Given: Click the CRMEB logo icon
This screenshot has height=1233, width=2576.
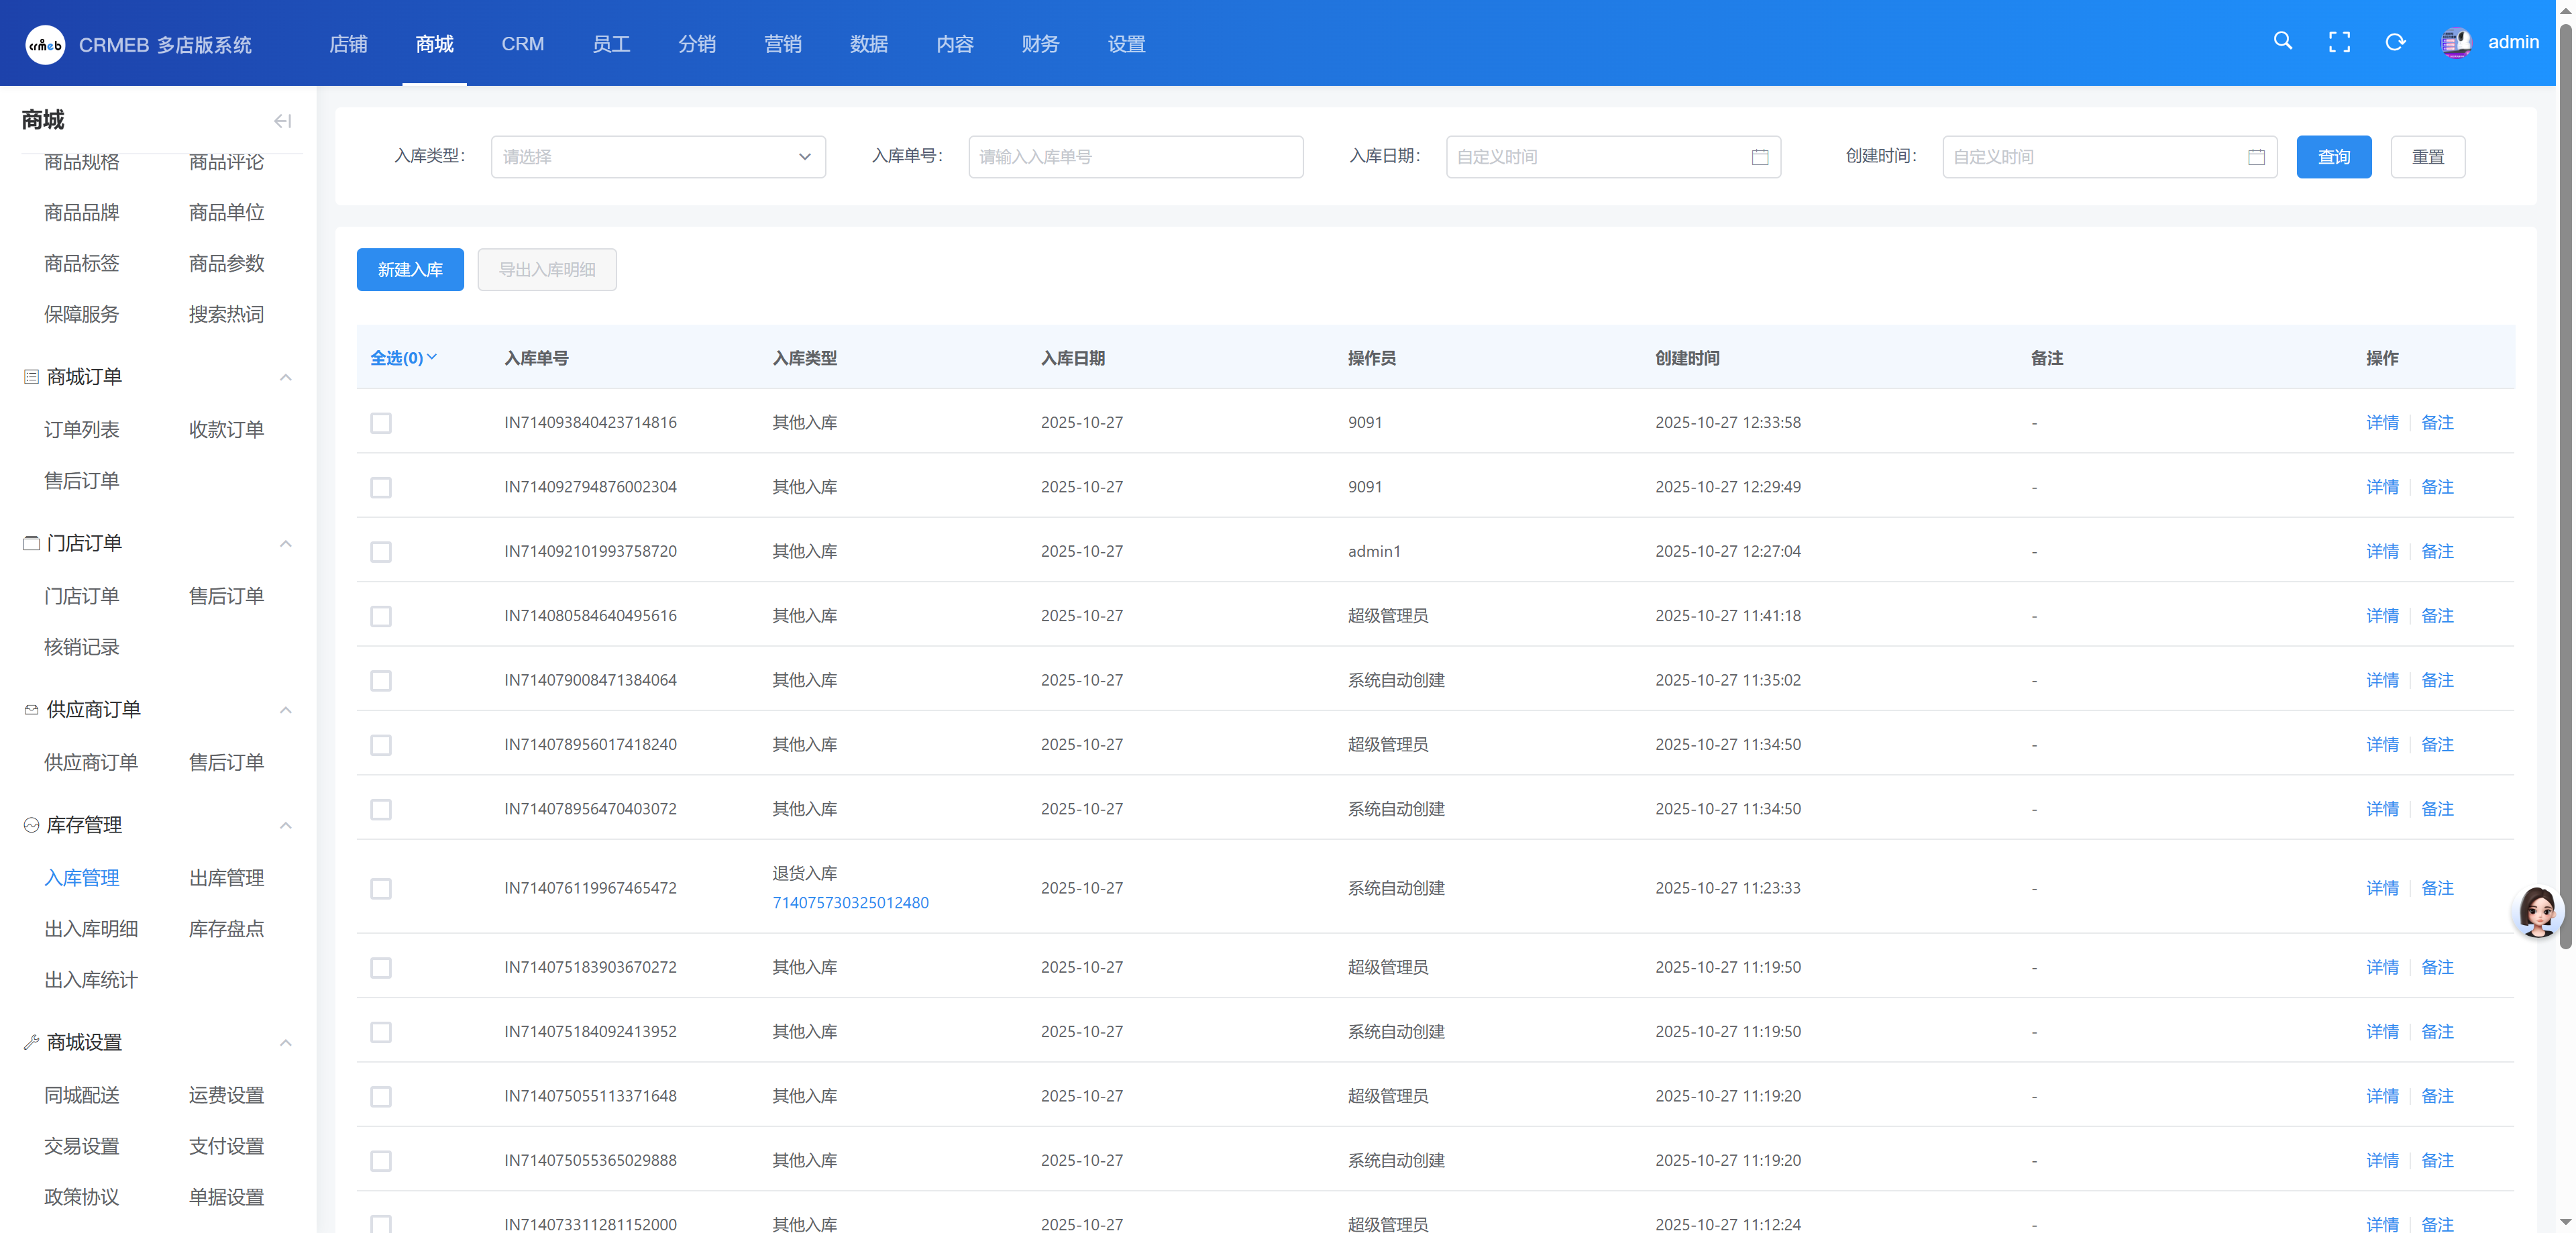Looking at the screenshot, I should tap(45, 44).
